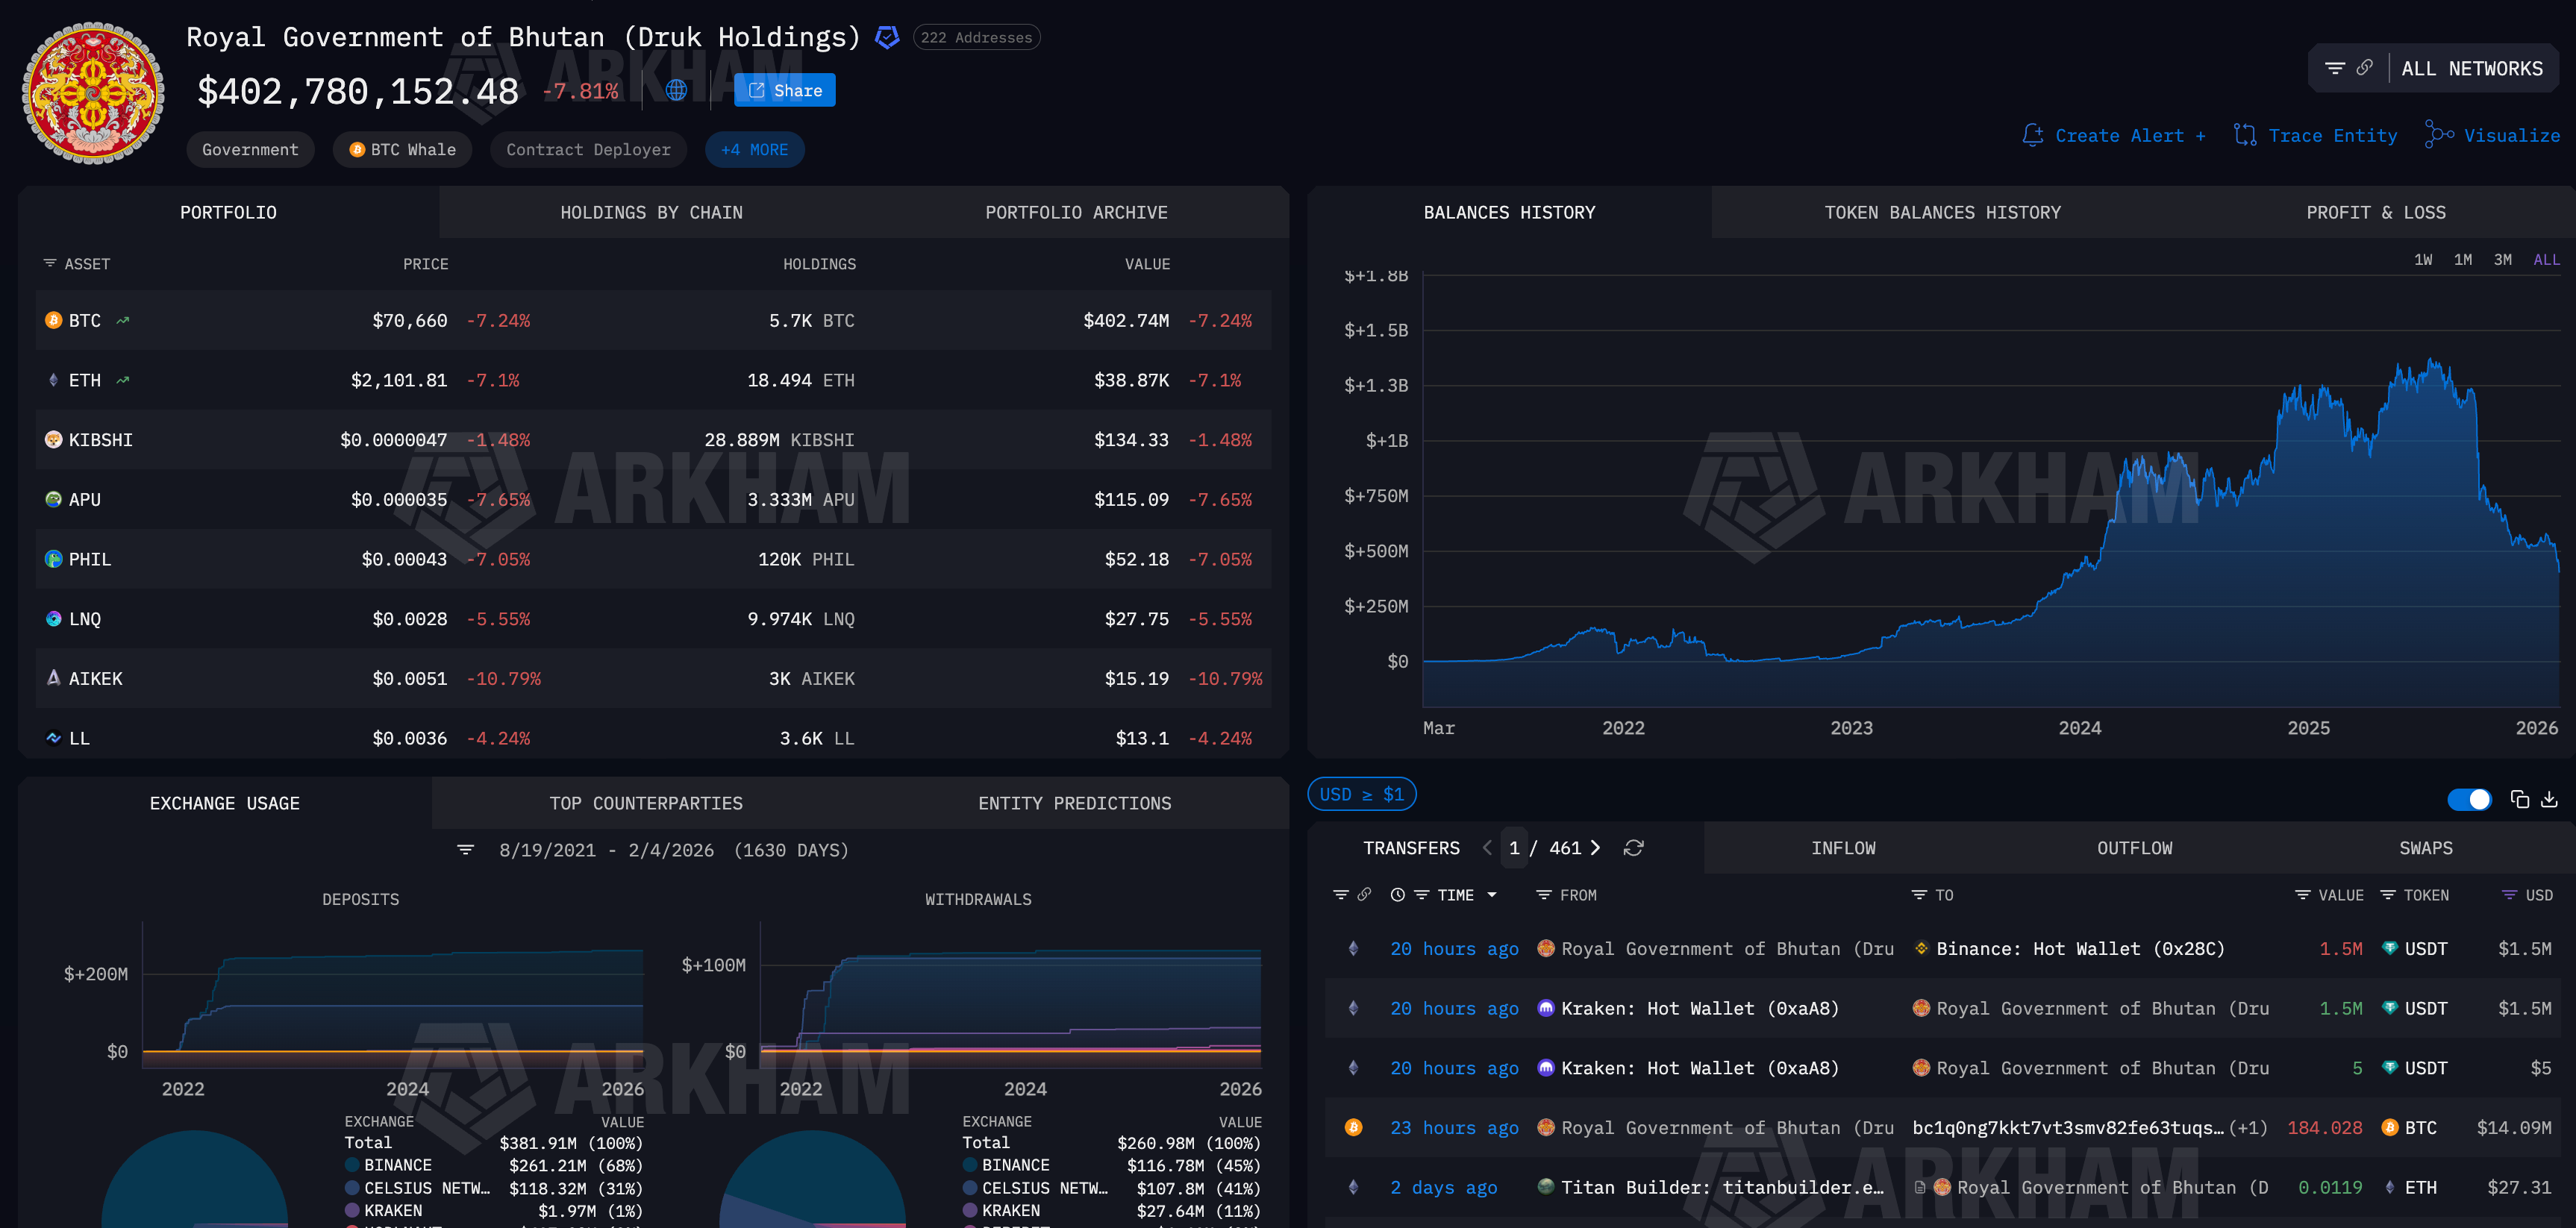
Task: Open the Profit & Loss tab
Action: [x=2375, y=212]
